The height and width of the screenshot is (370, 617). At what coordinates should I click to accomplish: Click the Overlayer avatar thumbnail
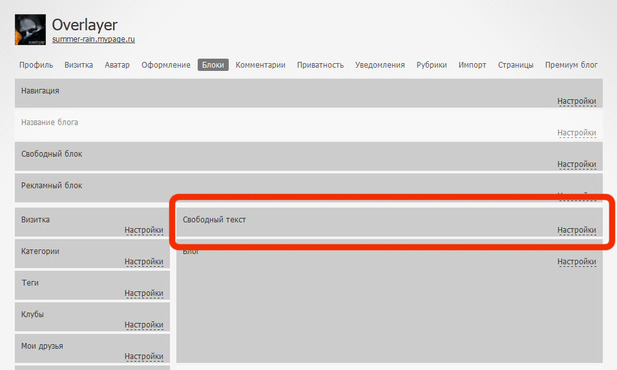30,30
